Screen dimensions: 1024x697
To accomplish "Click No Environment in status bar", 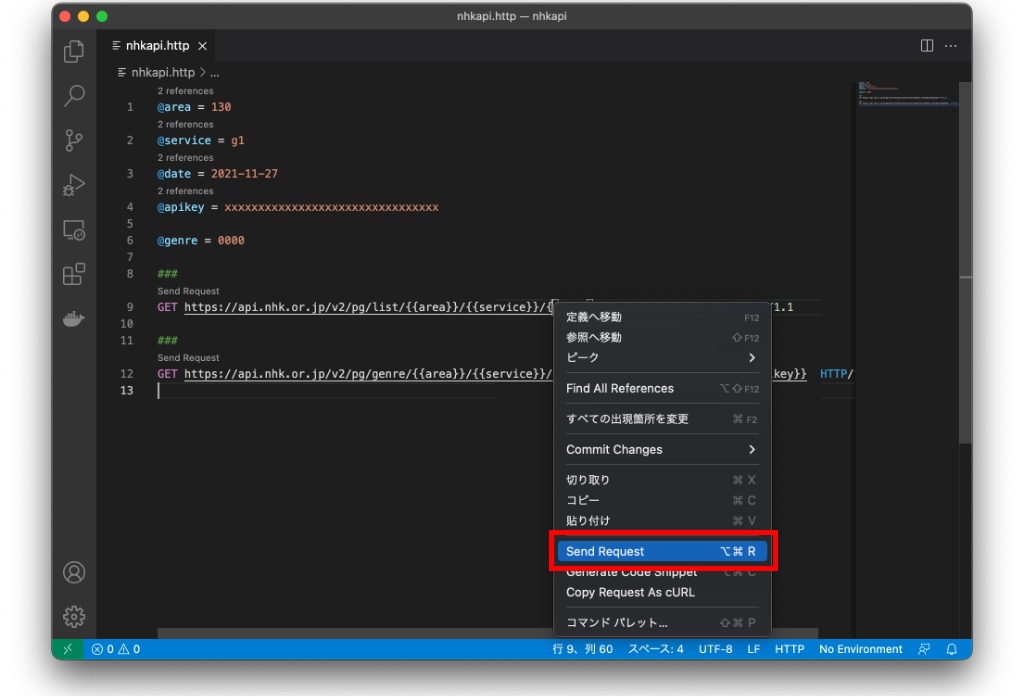I will tap(860, 649).
